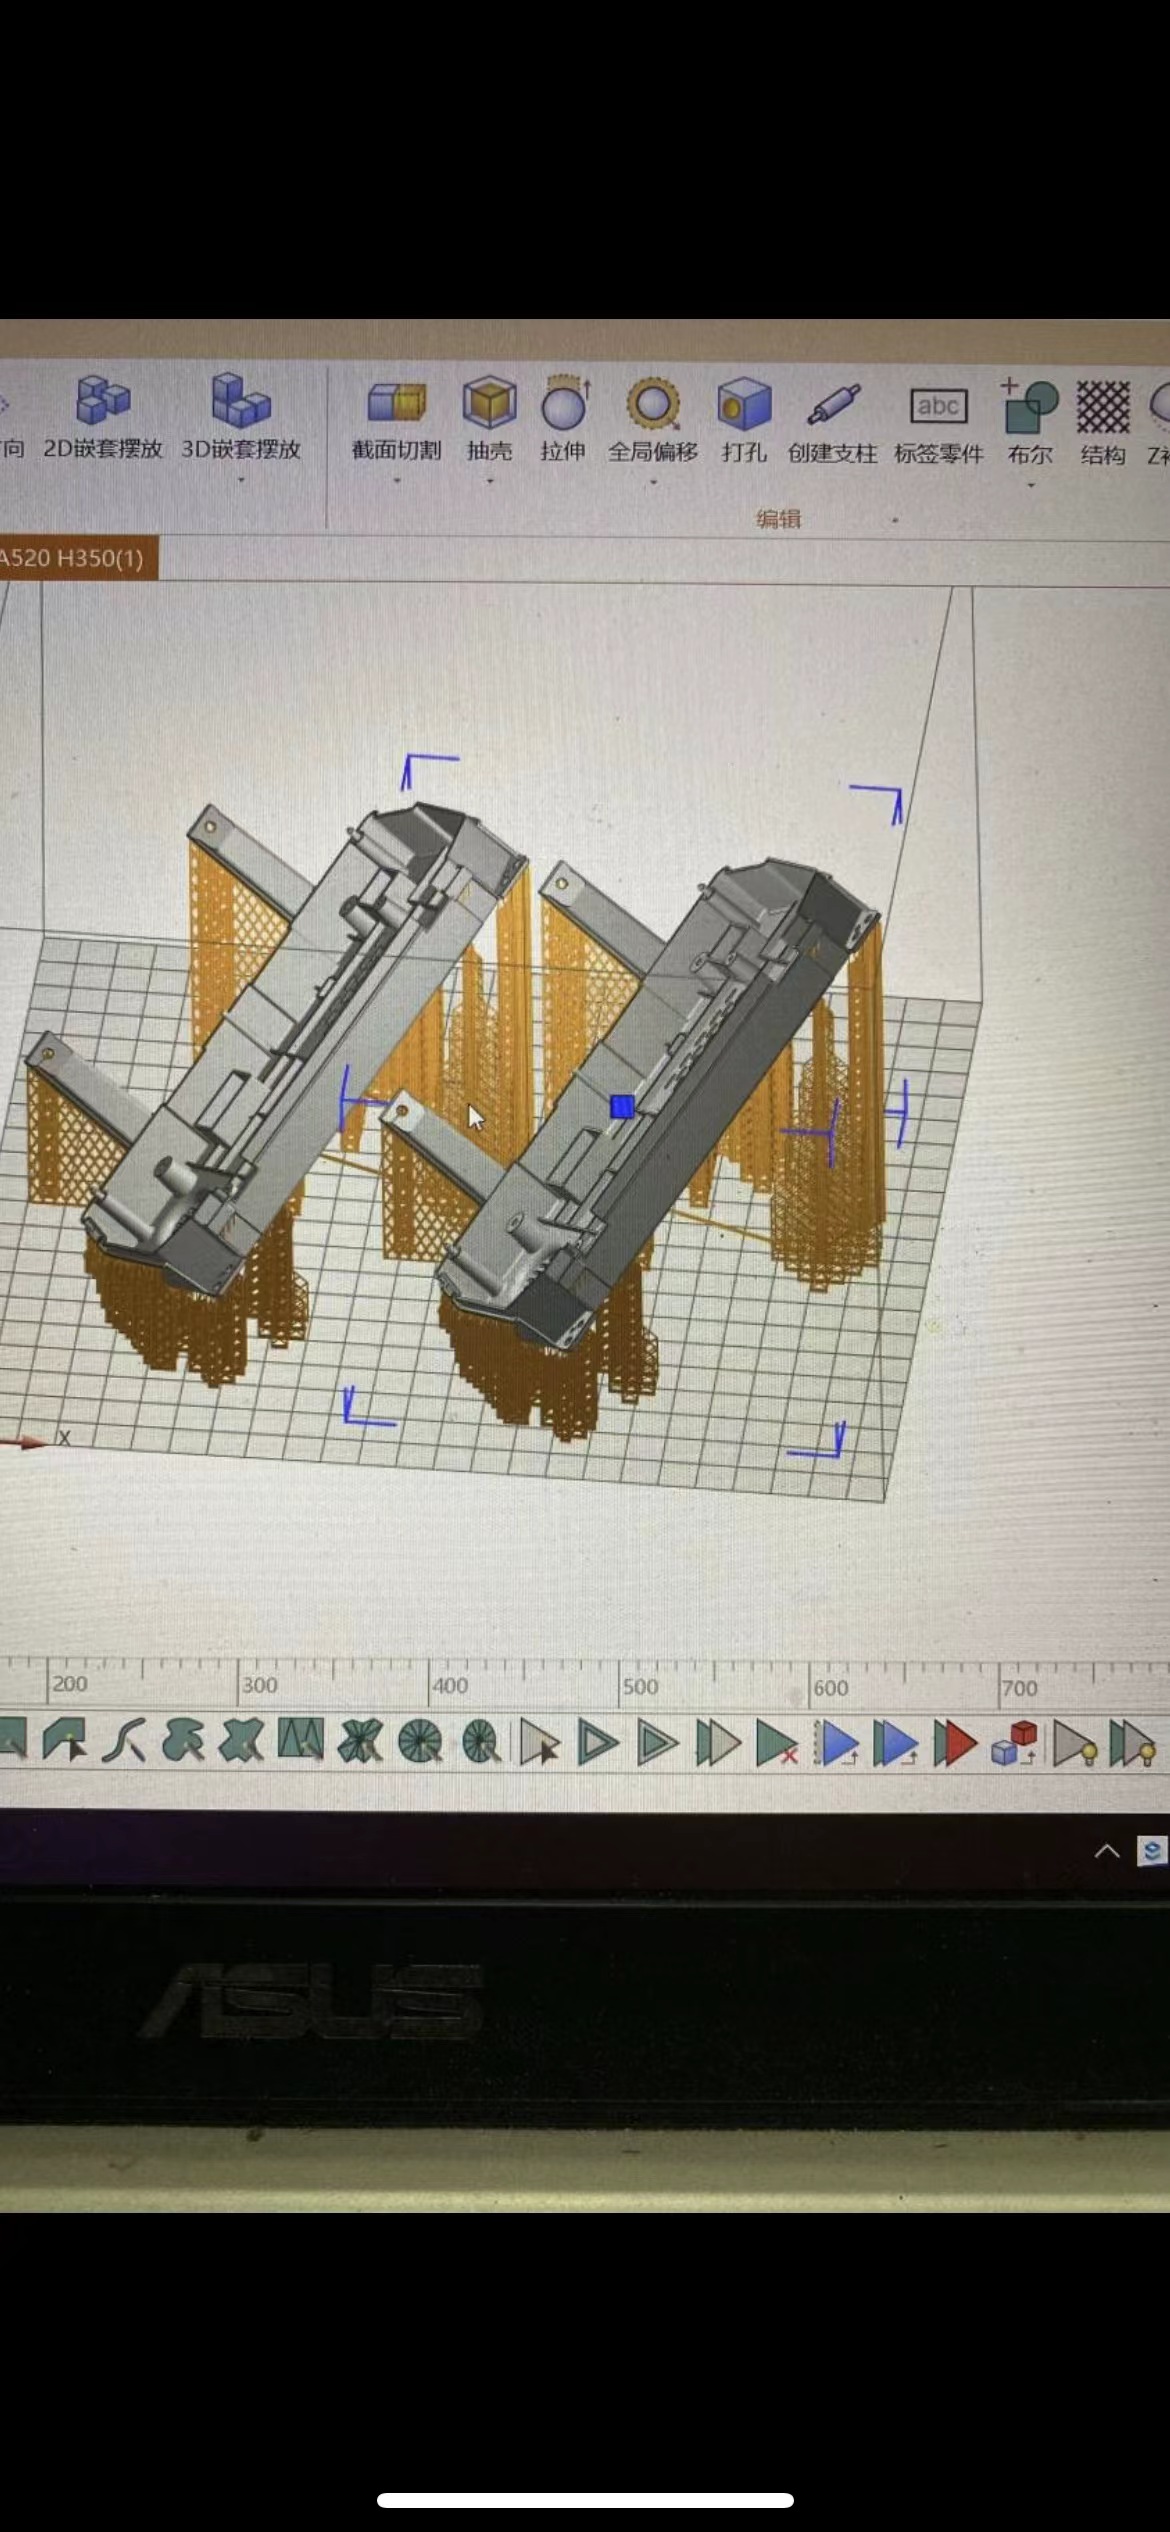
Task: Open the 2D嵌套摆放 nesting tool
Action: pos(102,418)
